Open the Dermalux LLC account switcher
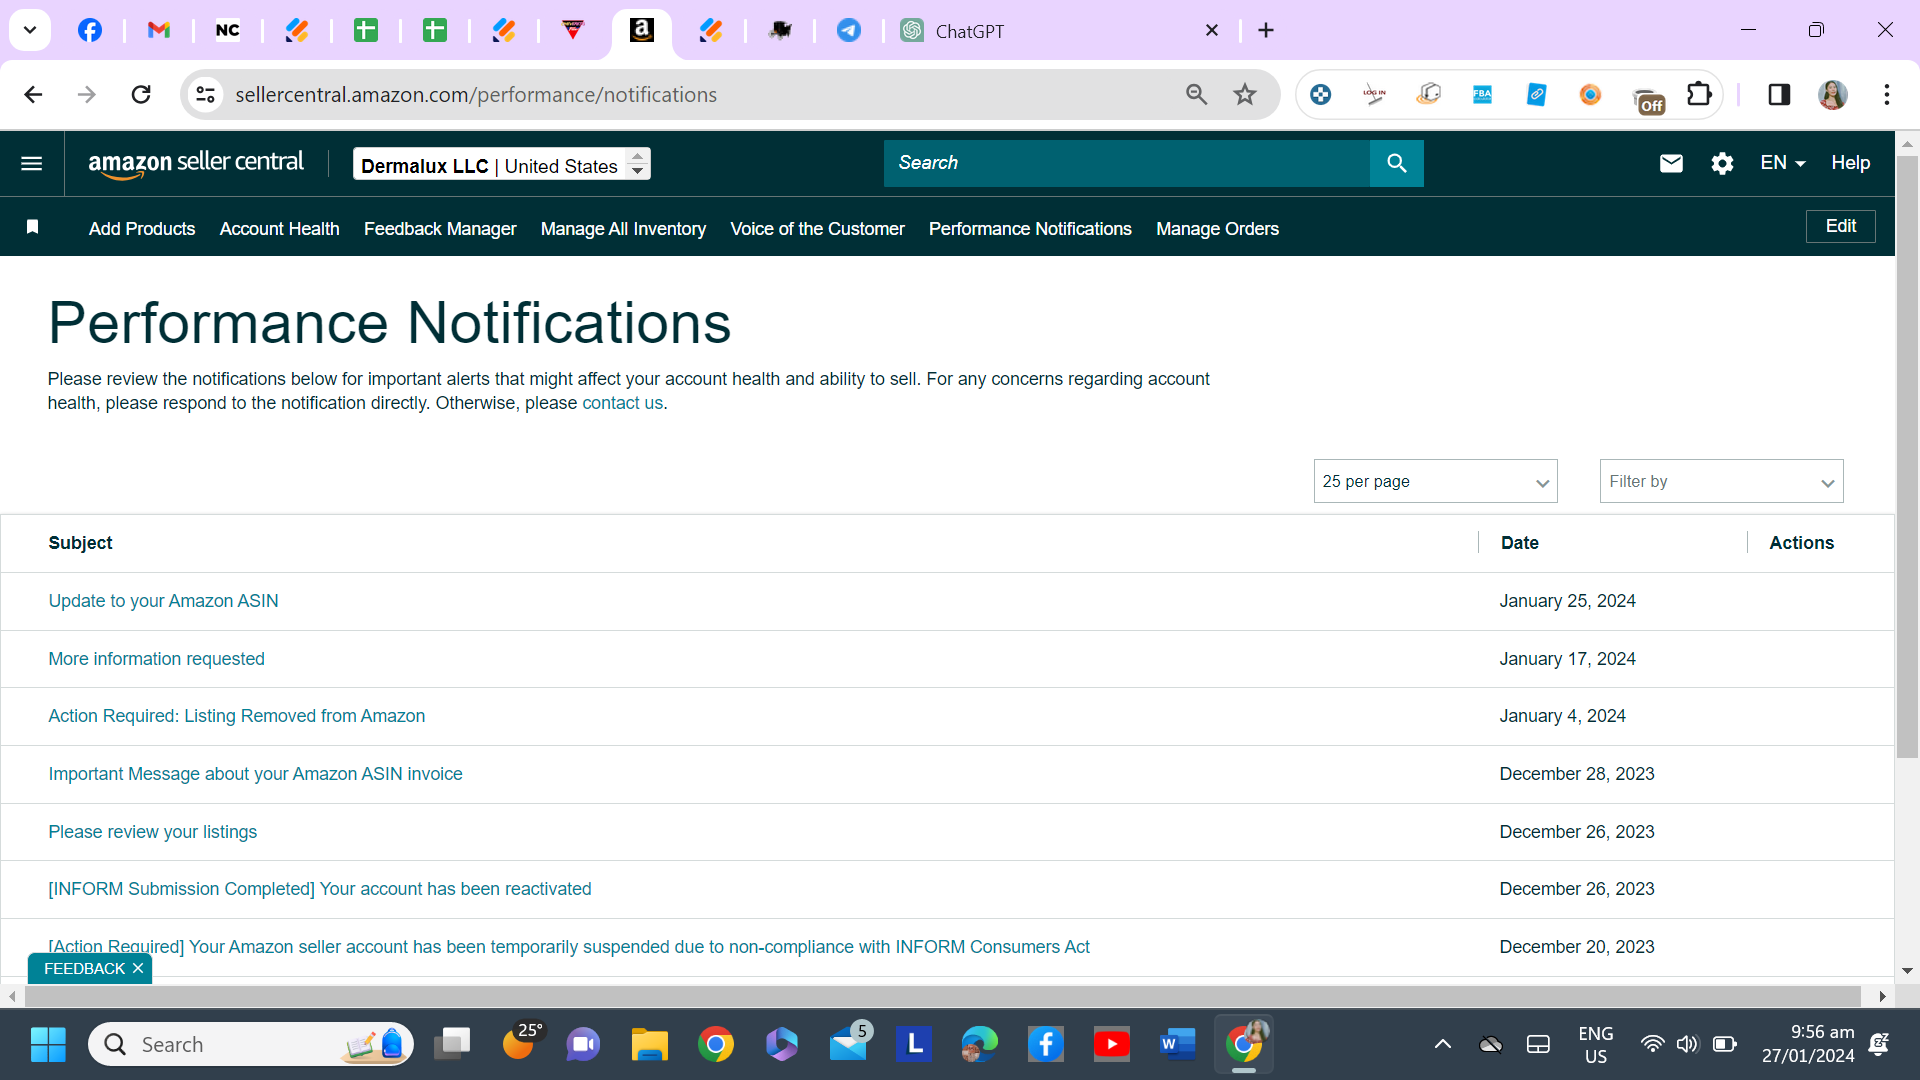This screenshot has height=1080, width=1920. pos(502,165)
